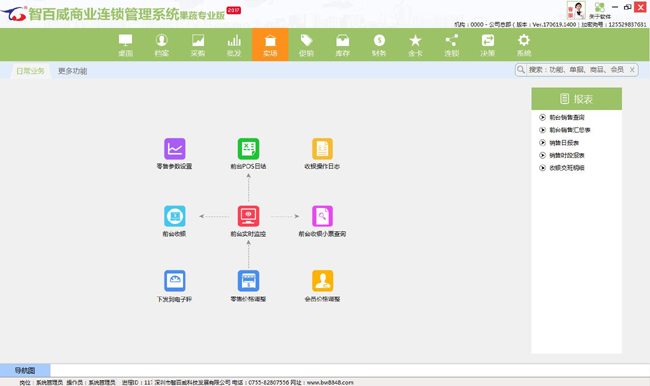
Task: Open the 批发 (Wholesale) module
Action: (x=234, y=45)
